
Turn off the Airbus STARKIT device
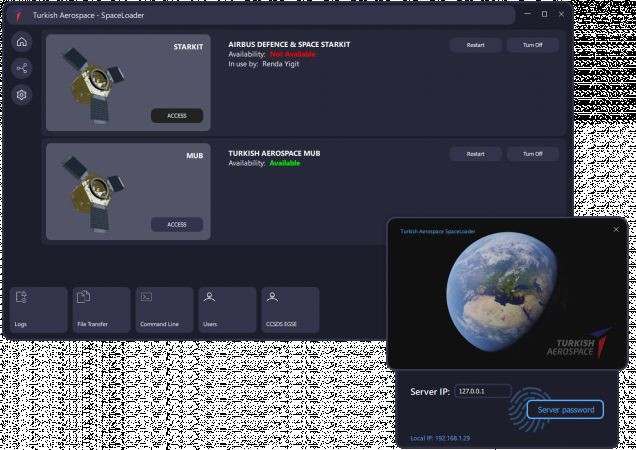tap(533, 45)
